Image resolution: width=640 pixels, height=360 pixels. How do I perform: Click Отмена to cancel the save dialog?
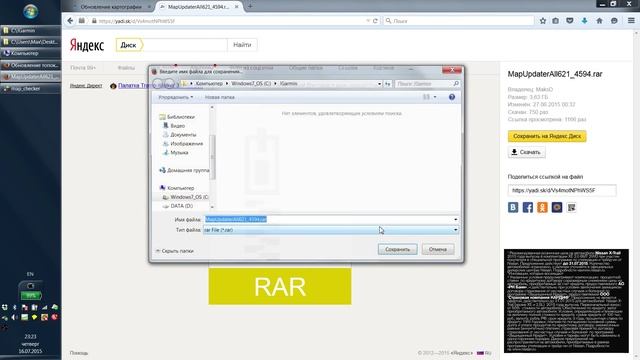point(438,249)
